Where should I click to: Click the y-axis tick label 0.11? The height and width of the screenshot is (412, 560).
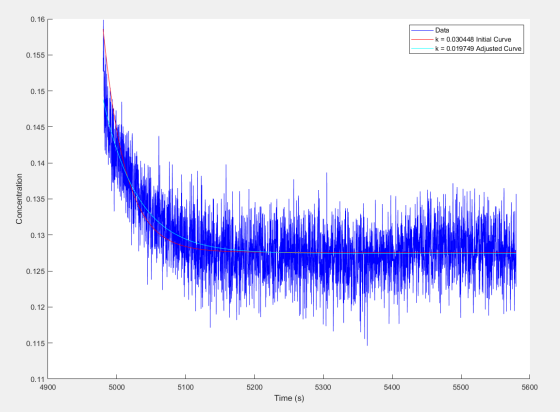coord(38,379)
